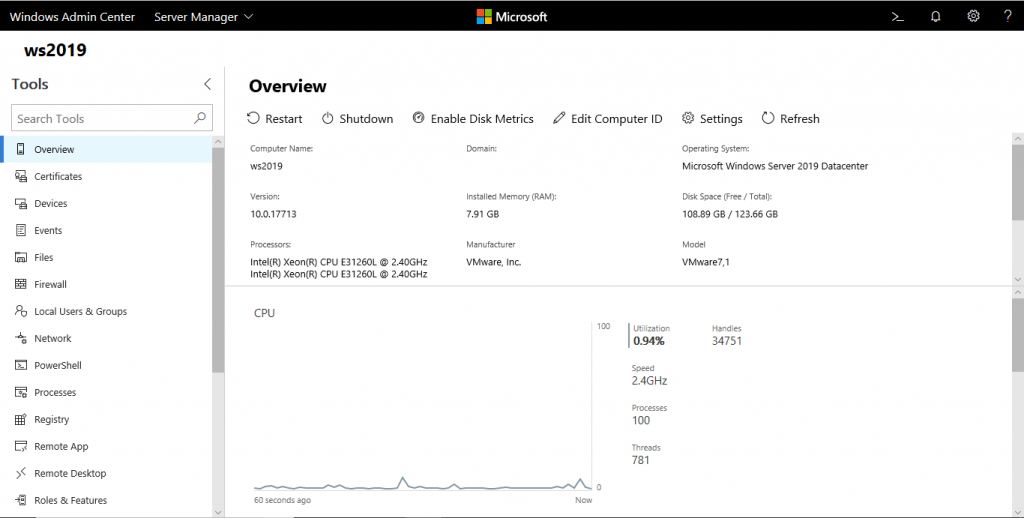The height and width of the screenshot is (518, 1024).
Task: Click Edit Computer ID label
Action: point(616,119)
